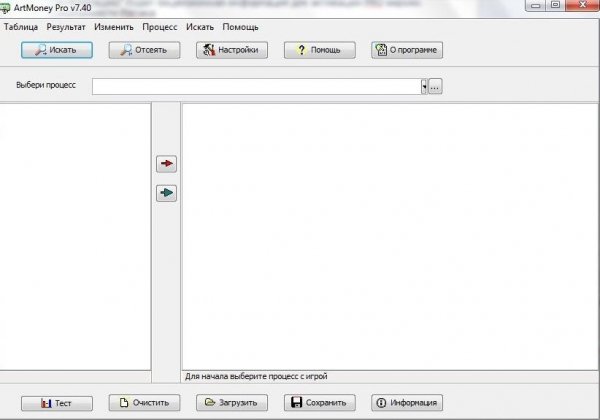Click the Отсеять filter button
This screenshot has width=600, height=420.
click(144, 50)
